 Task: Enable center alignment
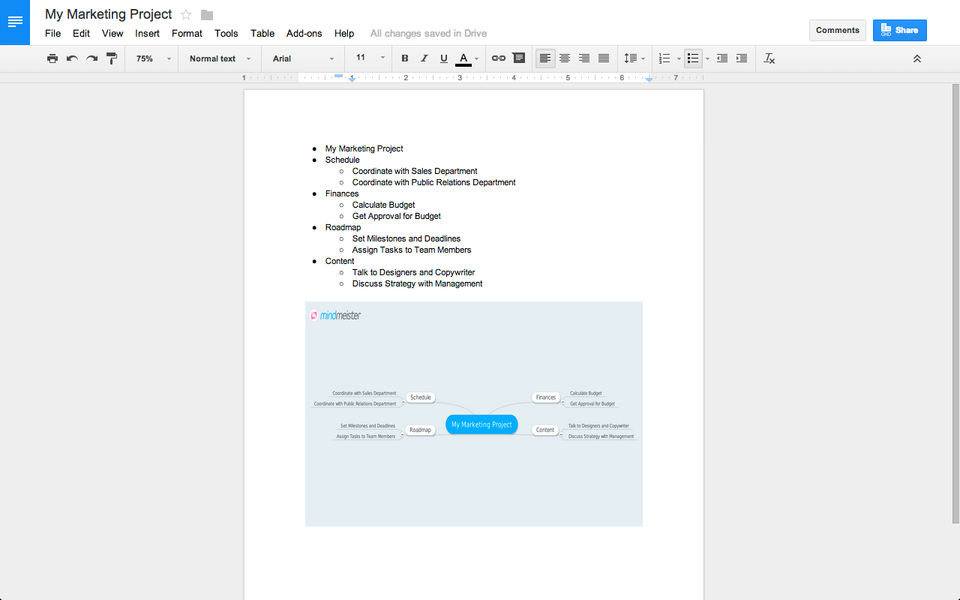tap(565, 59)
